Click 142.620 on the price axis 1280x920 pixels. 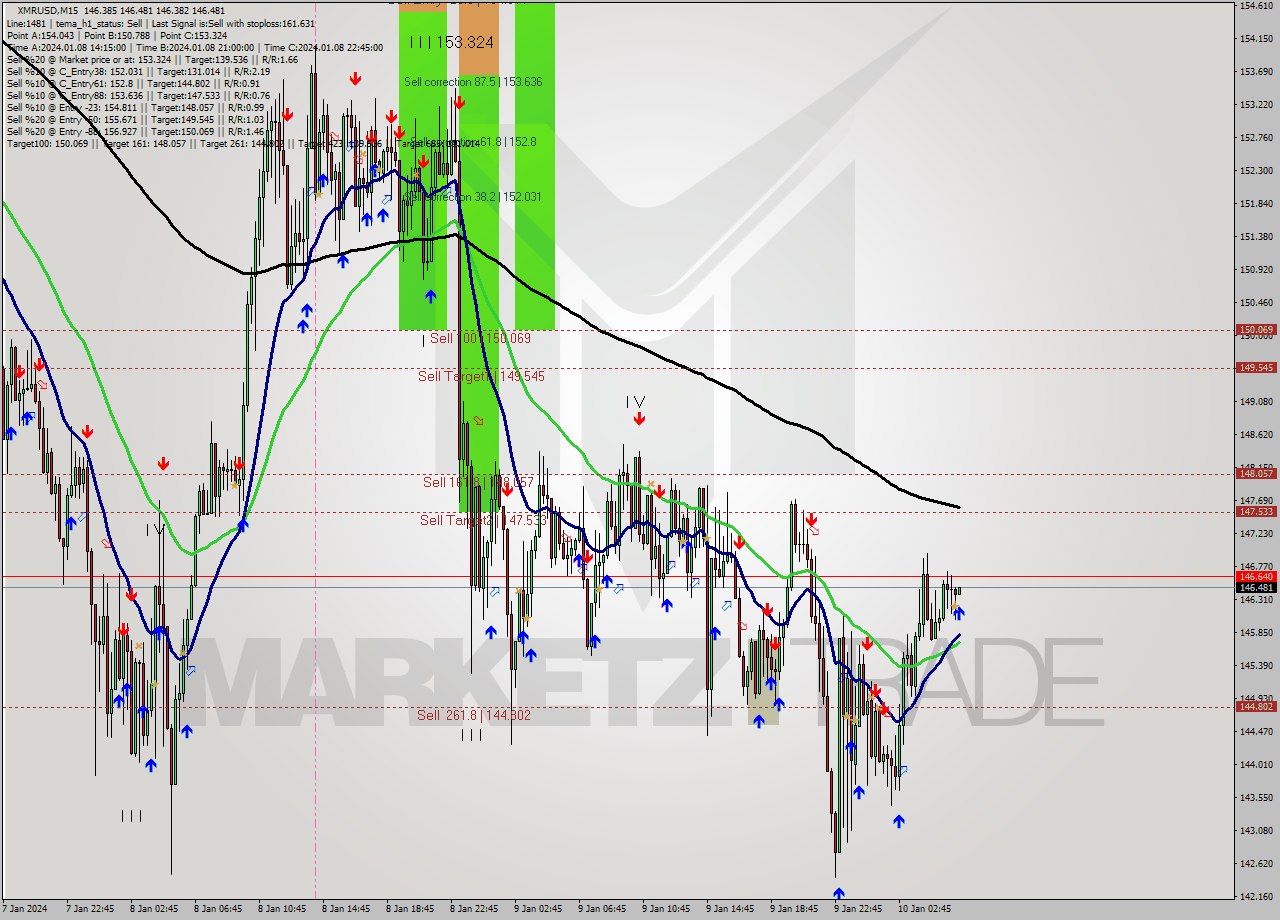click(x=1256, y=864)
